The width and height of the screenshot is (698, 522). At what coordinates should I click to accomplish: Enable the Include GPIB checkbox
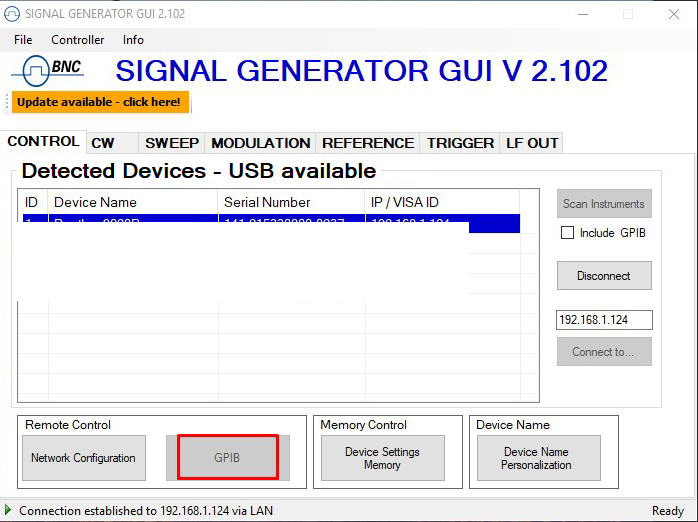coord(567,233)
